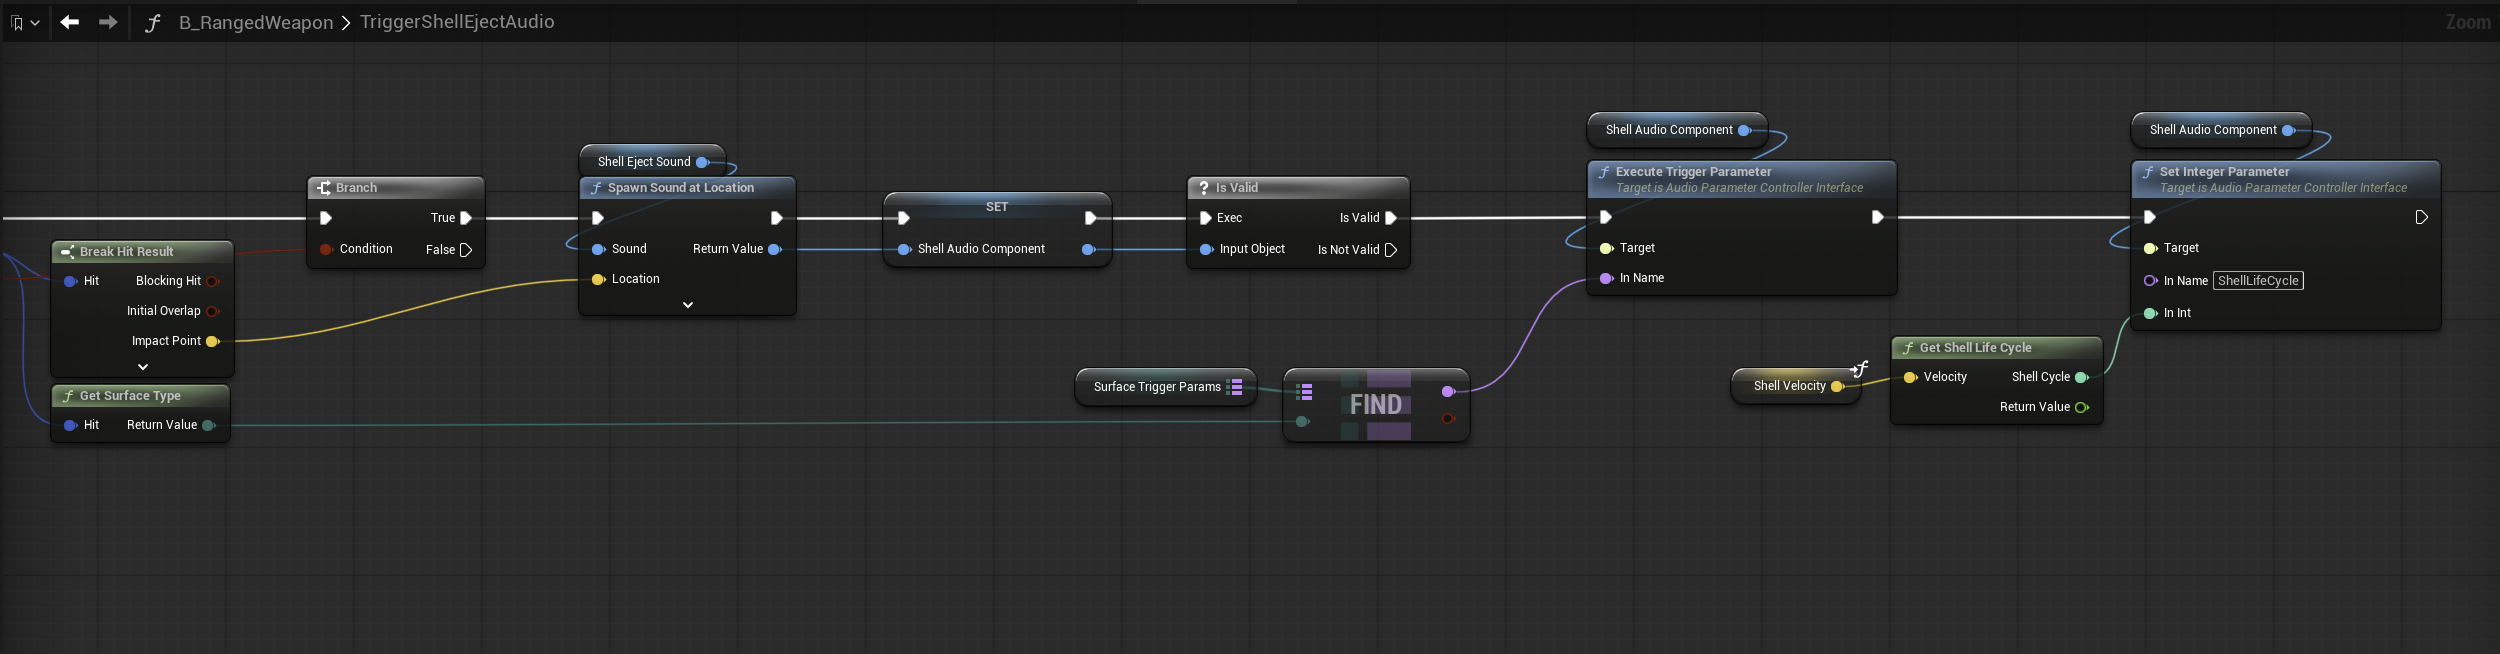Click the function icon beside B_RangedWeapon
This screenshot has width=2500, height=654.
pos(153,22)
